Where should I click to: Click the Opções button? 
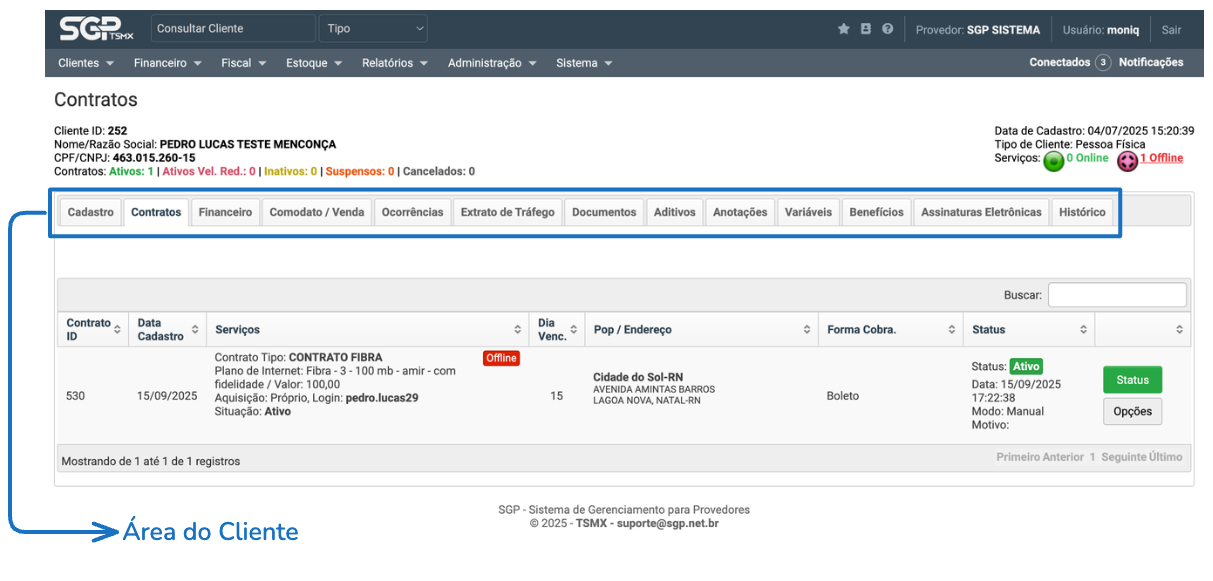pos(1132,411)
